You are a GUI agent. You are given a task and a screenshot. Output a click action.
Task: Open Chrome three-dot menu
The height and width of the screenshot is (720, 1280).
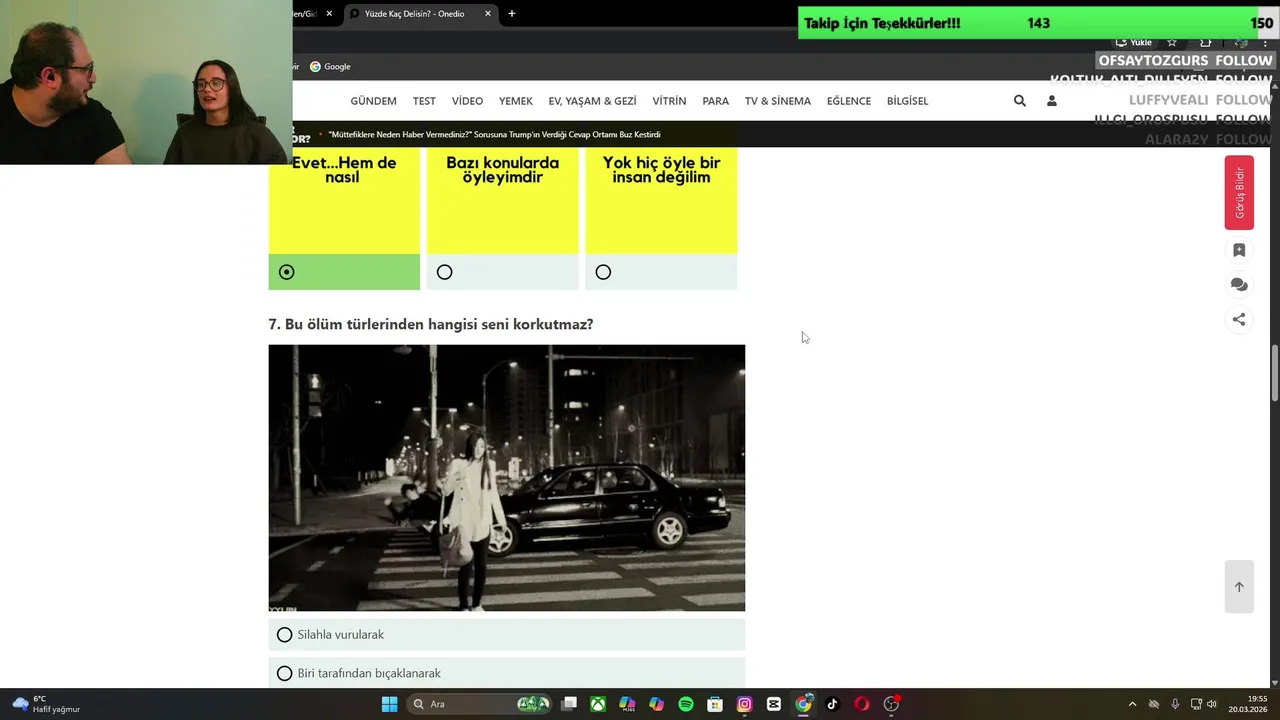[1265, 42]
